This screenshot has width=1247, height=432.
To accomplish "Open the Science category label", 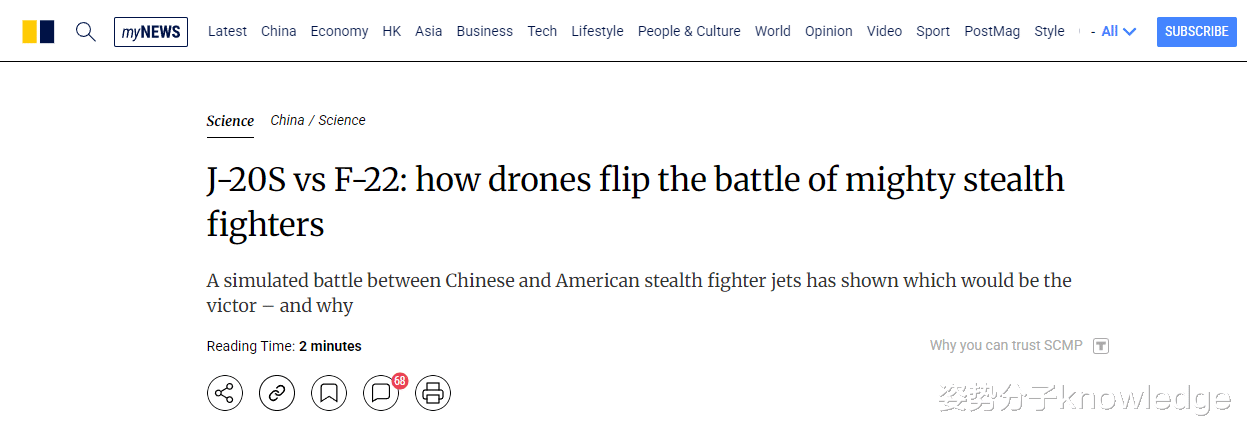I will click(x=230, y=121).
